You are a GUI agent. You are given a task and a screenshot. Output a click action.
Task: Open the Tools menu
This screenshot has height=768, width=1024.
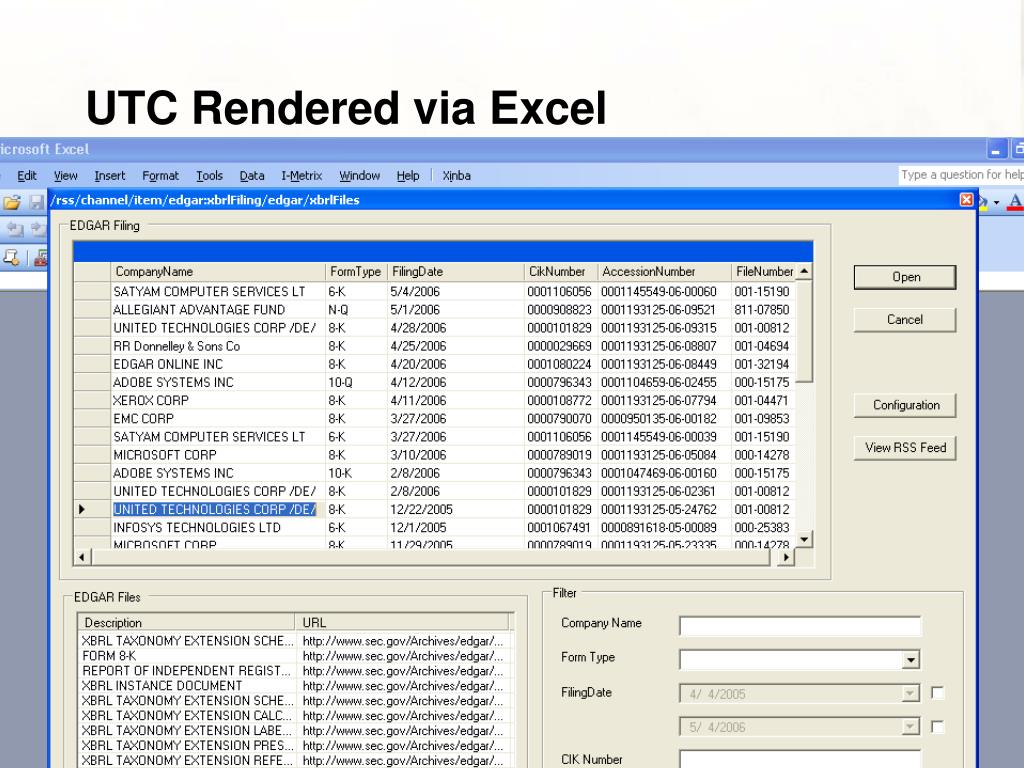point(209,176)
